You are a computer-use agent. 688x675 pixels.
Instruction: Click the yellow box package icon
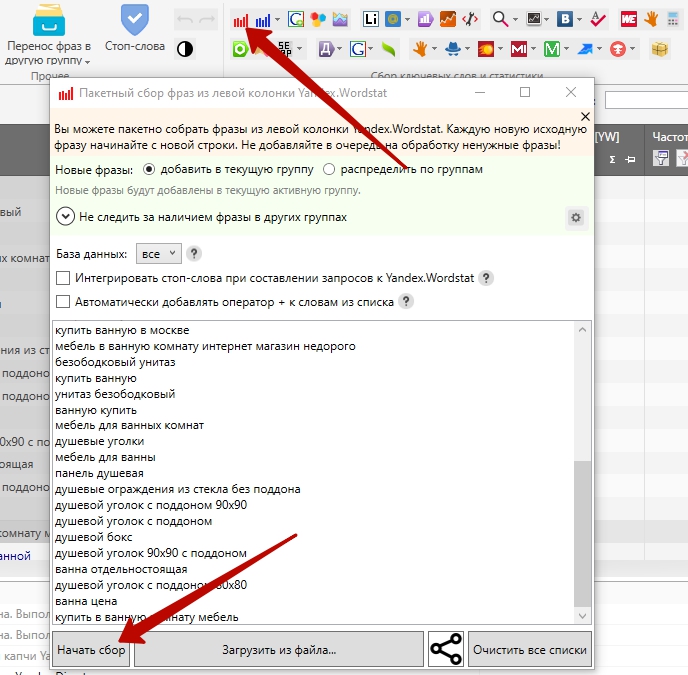pyautogui.click(x=659, y=49)
